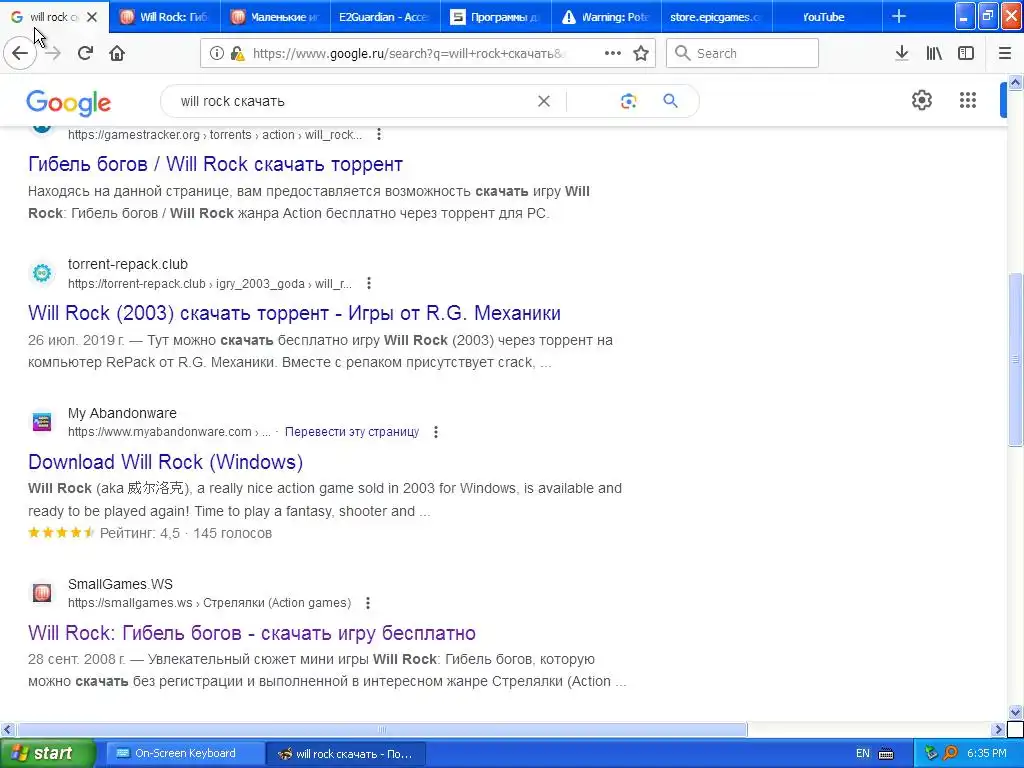Viewport: 1024px width, 768px height.
Task: Click the scroll down arrow
Action: pos(1015,712)
